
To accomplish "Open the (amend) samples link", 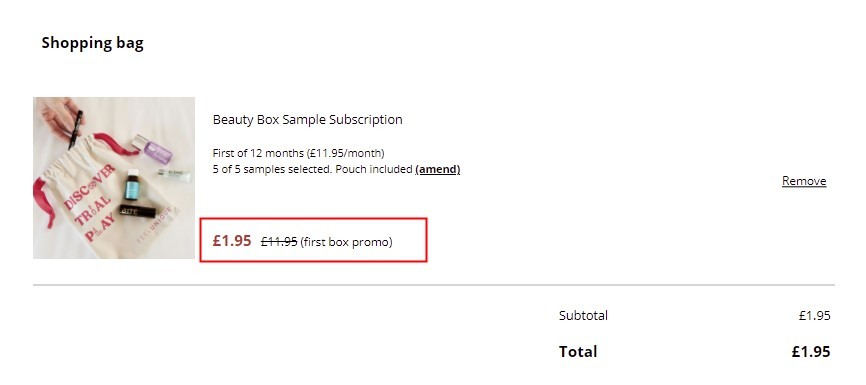I will pyautogui.click(x=437, y=169).
